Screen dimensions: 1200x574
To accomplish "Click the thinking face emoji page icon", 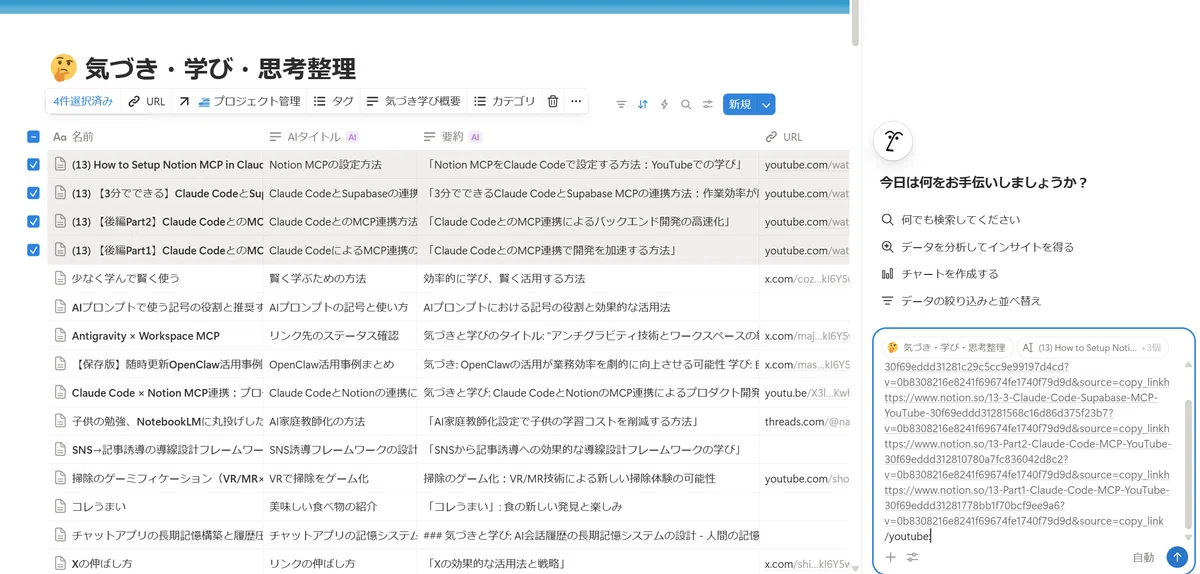I will 63,68.
